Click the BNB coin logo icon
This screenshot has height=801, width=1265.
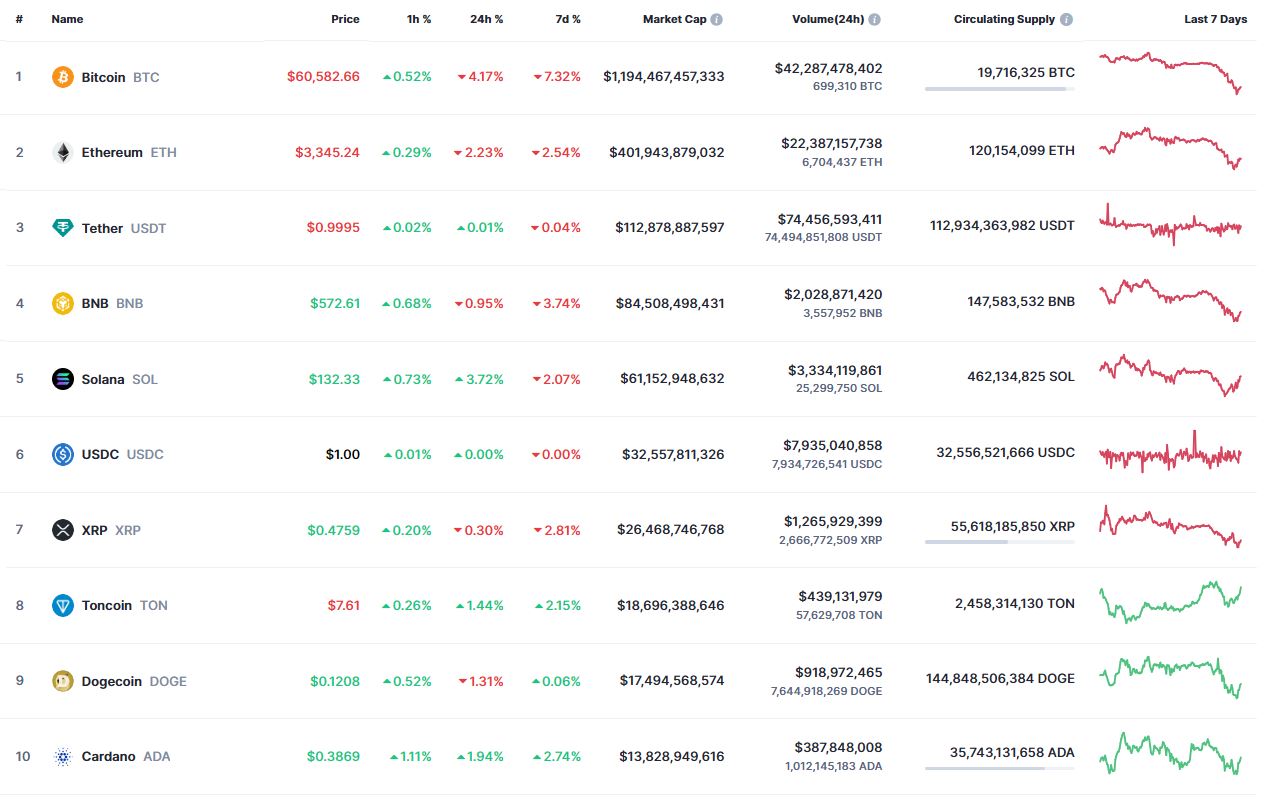coord(63,303)
